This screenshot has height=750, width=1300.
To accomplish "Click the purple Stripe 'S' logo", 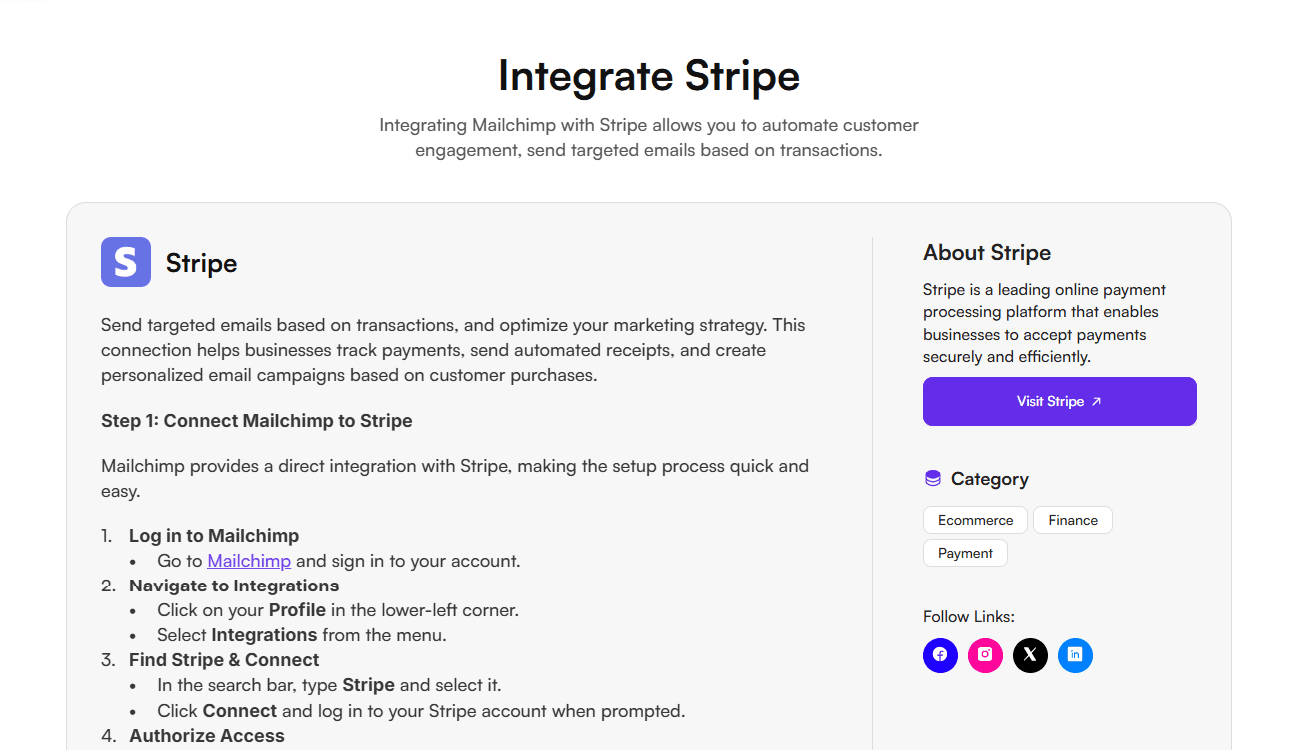I will (x=126, y=262).
